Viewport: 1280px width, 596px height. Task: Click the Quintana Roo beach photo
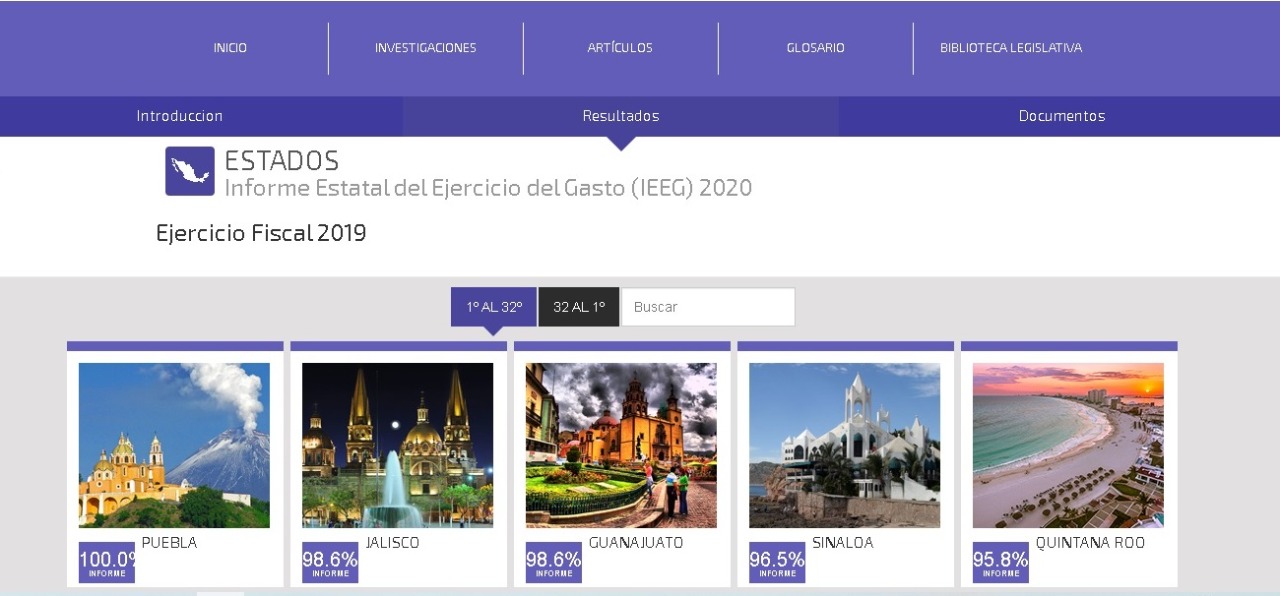(x=1068, y=445)
